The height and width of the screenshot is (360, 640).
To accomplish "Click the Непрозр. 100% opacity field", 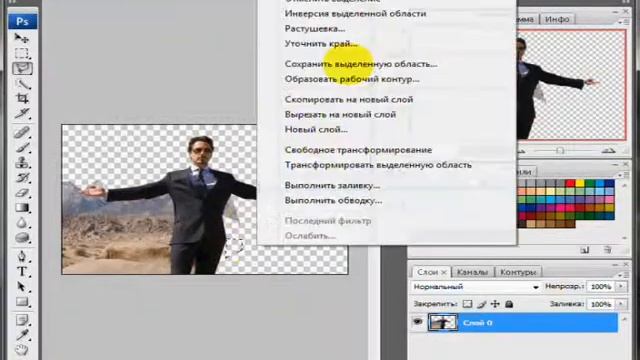I will coord(601,287).
